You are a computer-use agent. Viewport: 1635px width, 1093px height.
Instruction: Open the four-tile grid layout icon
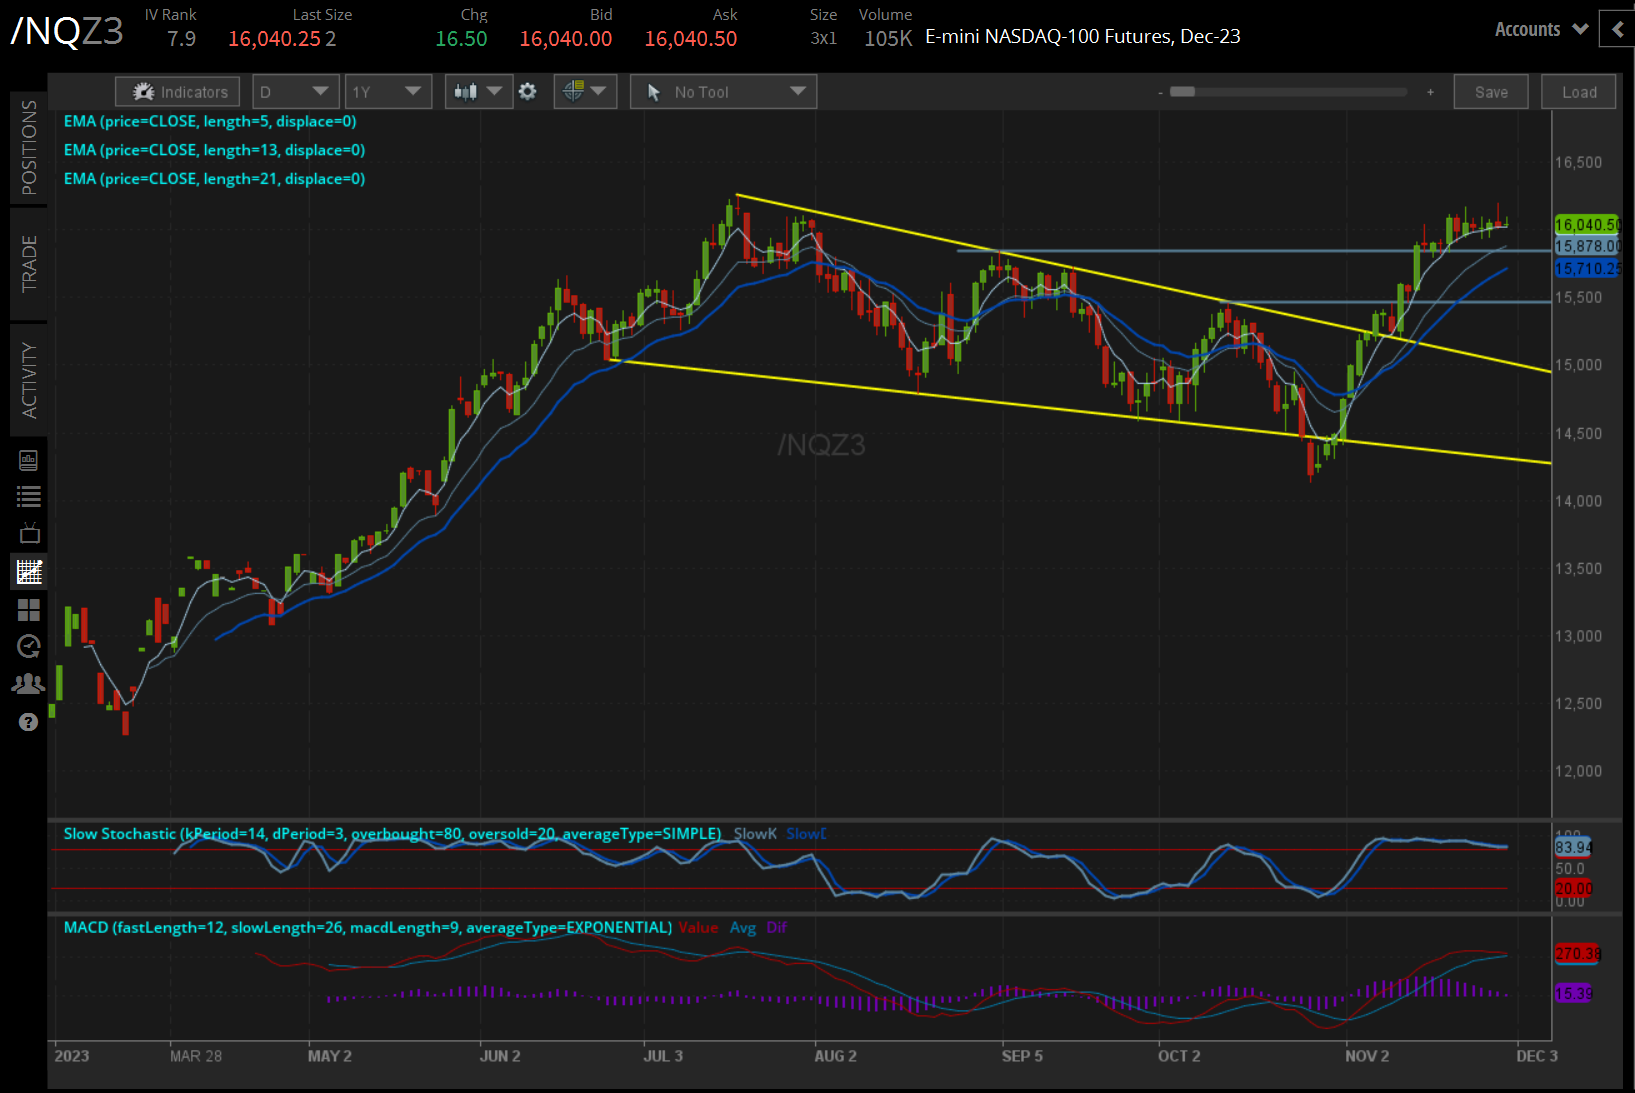(x=29, y=610)
